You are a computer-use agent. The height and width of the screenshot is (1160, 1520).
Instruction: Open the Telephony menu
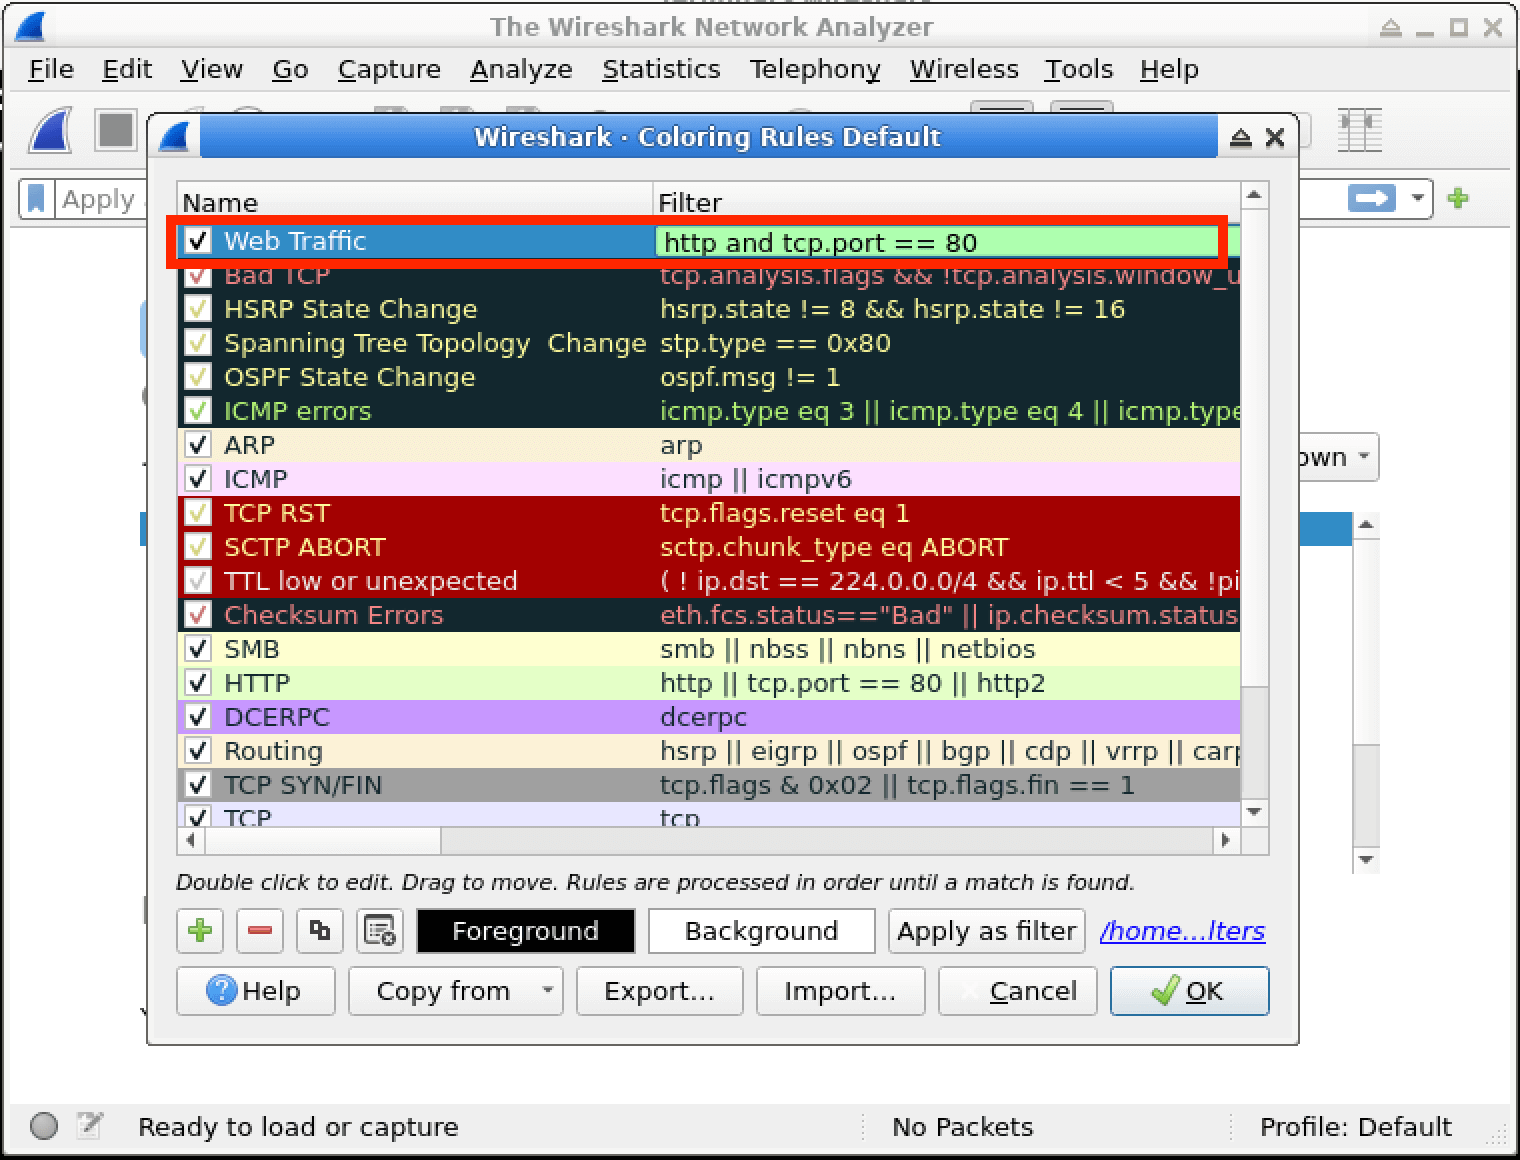(x=814, y=69)
